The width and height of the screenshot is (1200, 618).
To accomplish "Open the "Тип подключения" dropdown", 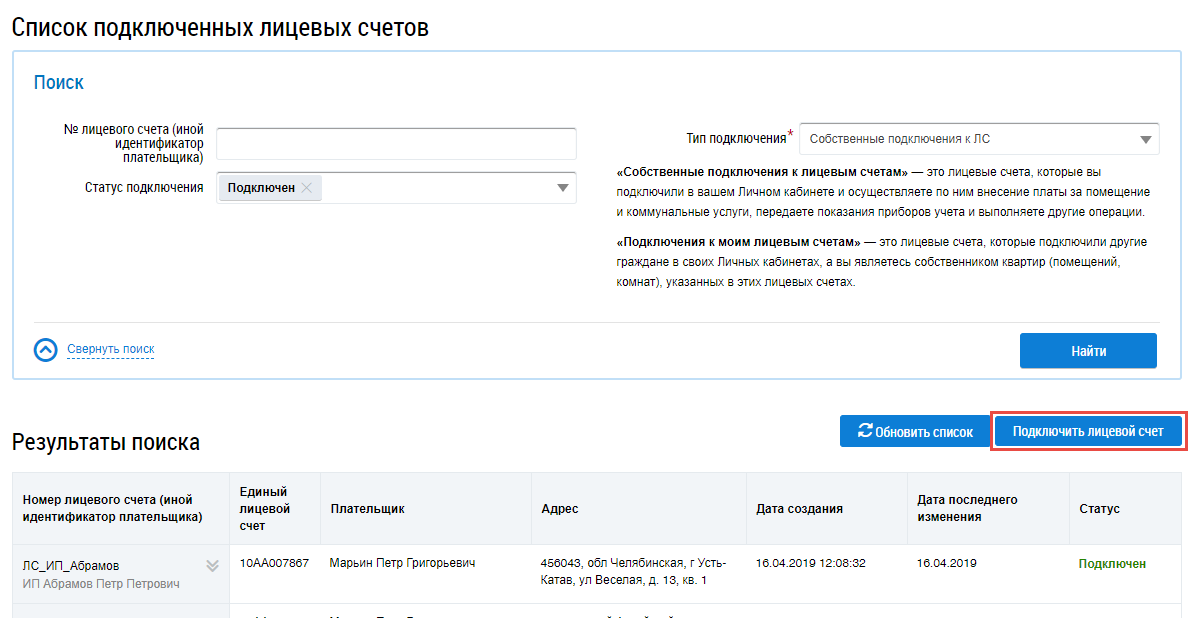I will tap(978, 139).
